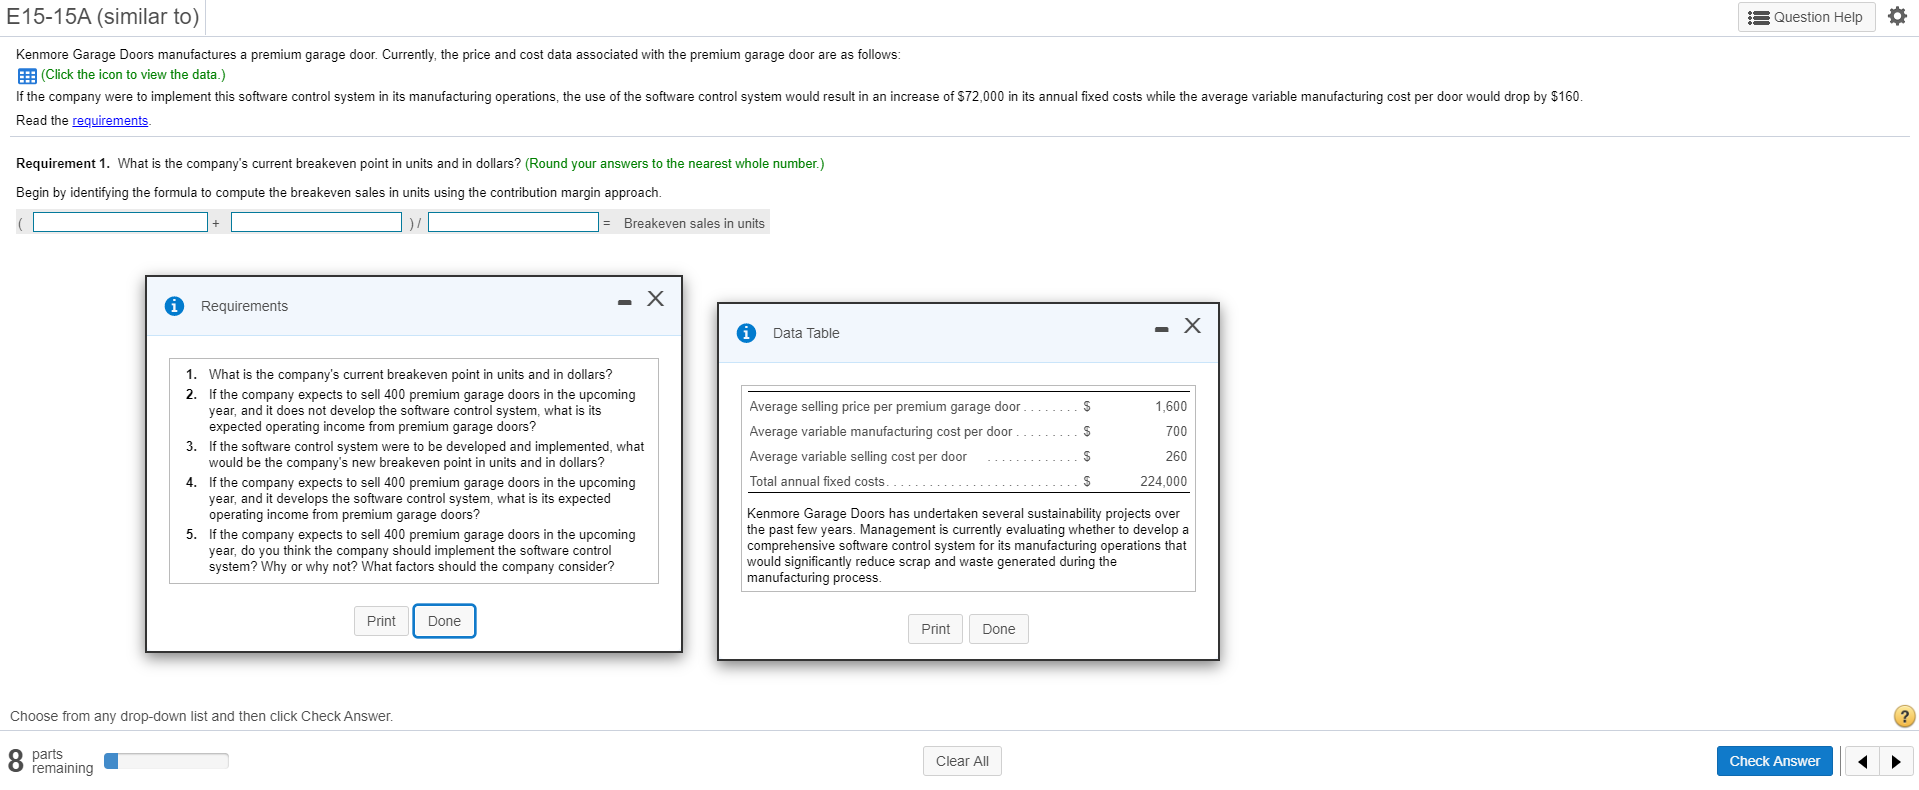Screen dimensions: 1919x790
Task: Click requirement 3 text about software control system
Action: coord(426,455)
